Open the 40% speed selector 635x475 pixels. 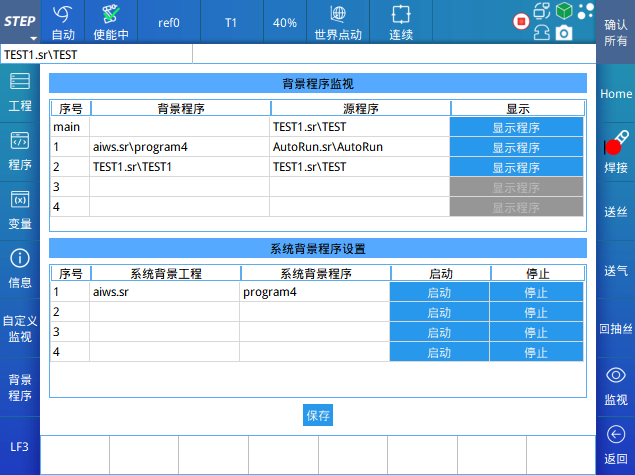point(285,21)
